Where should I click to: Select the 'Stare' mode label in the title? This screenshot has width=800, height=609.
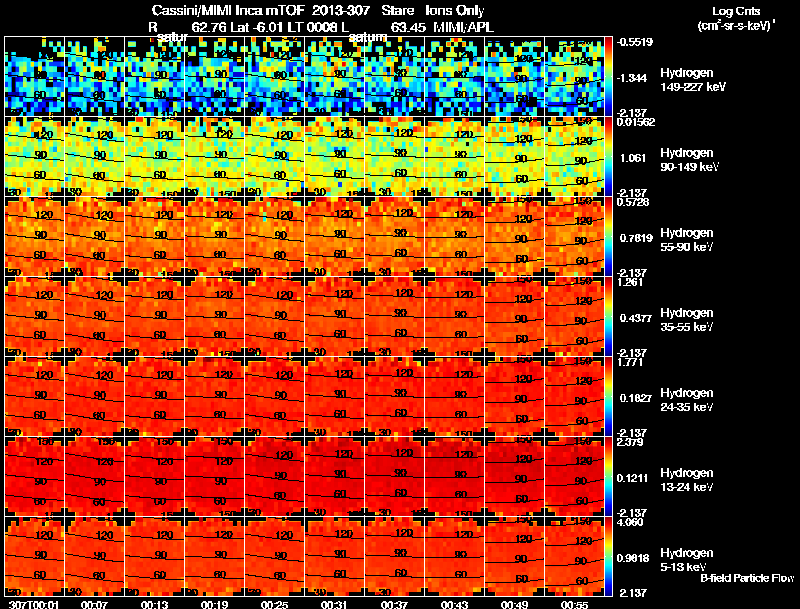397,10
